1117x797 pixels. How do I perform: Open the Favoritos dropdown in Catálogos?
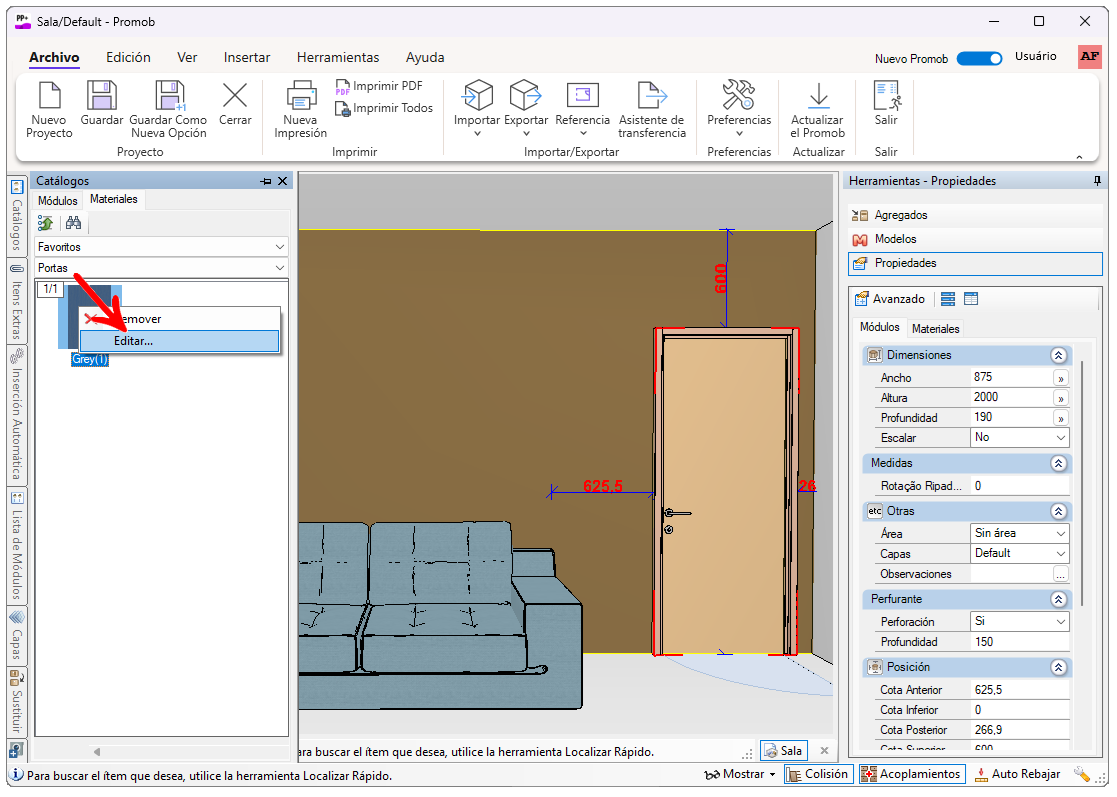pyautogui.click(x=160, y=247)
